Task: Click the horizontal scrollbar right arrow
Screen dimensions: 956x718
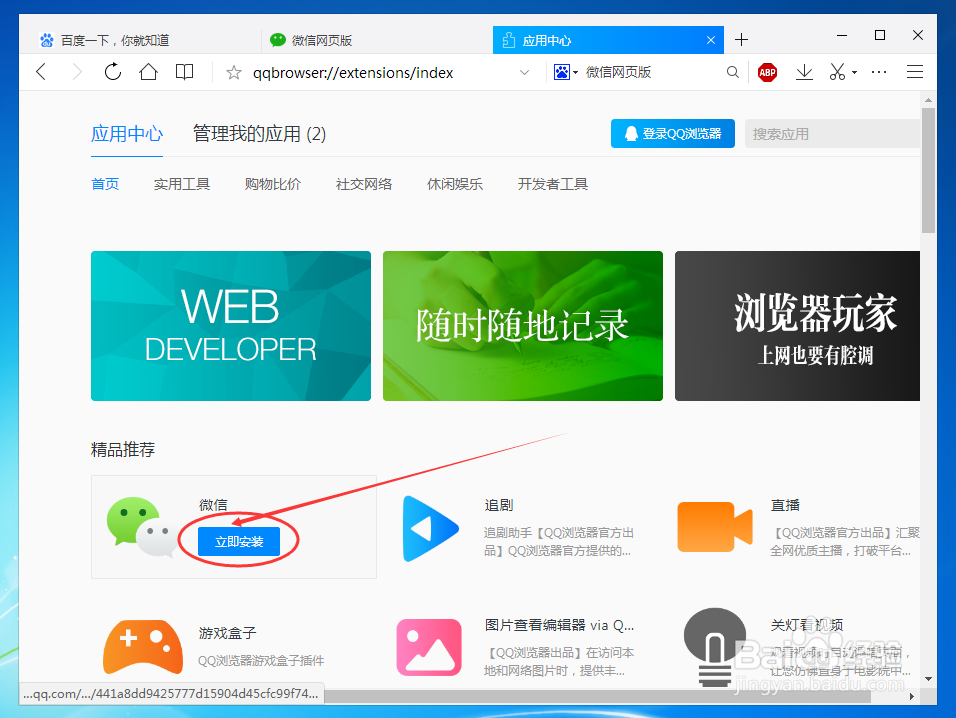Action: (911, 696)
